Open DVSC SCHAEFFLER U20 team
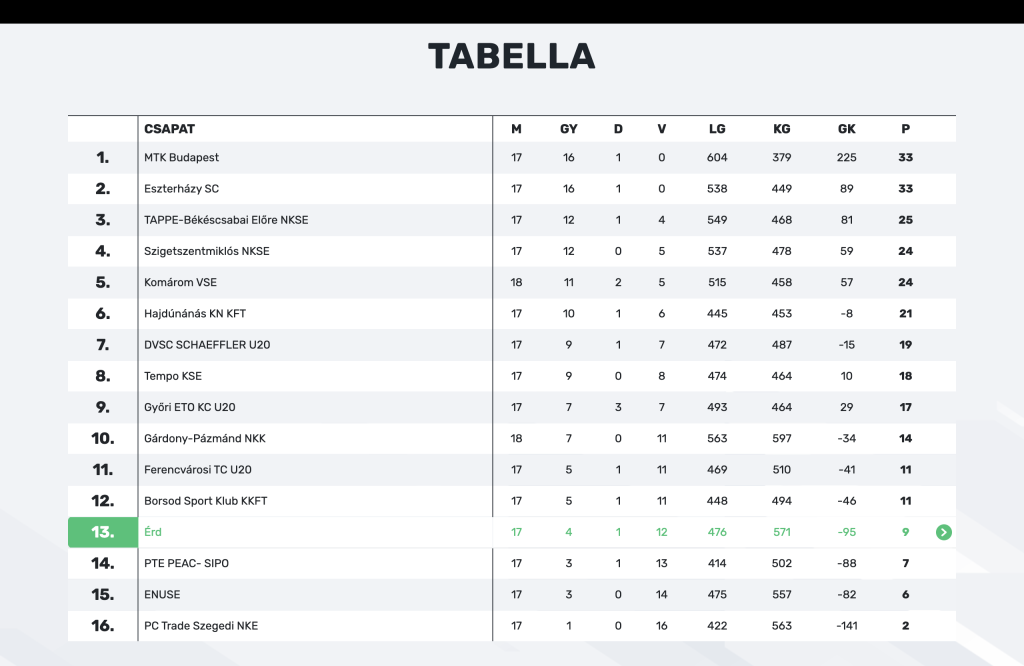This screenshot has height=666, width=1024. point(207,345)
